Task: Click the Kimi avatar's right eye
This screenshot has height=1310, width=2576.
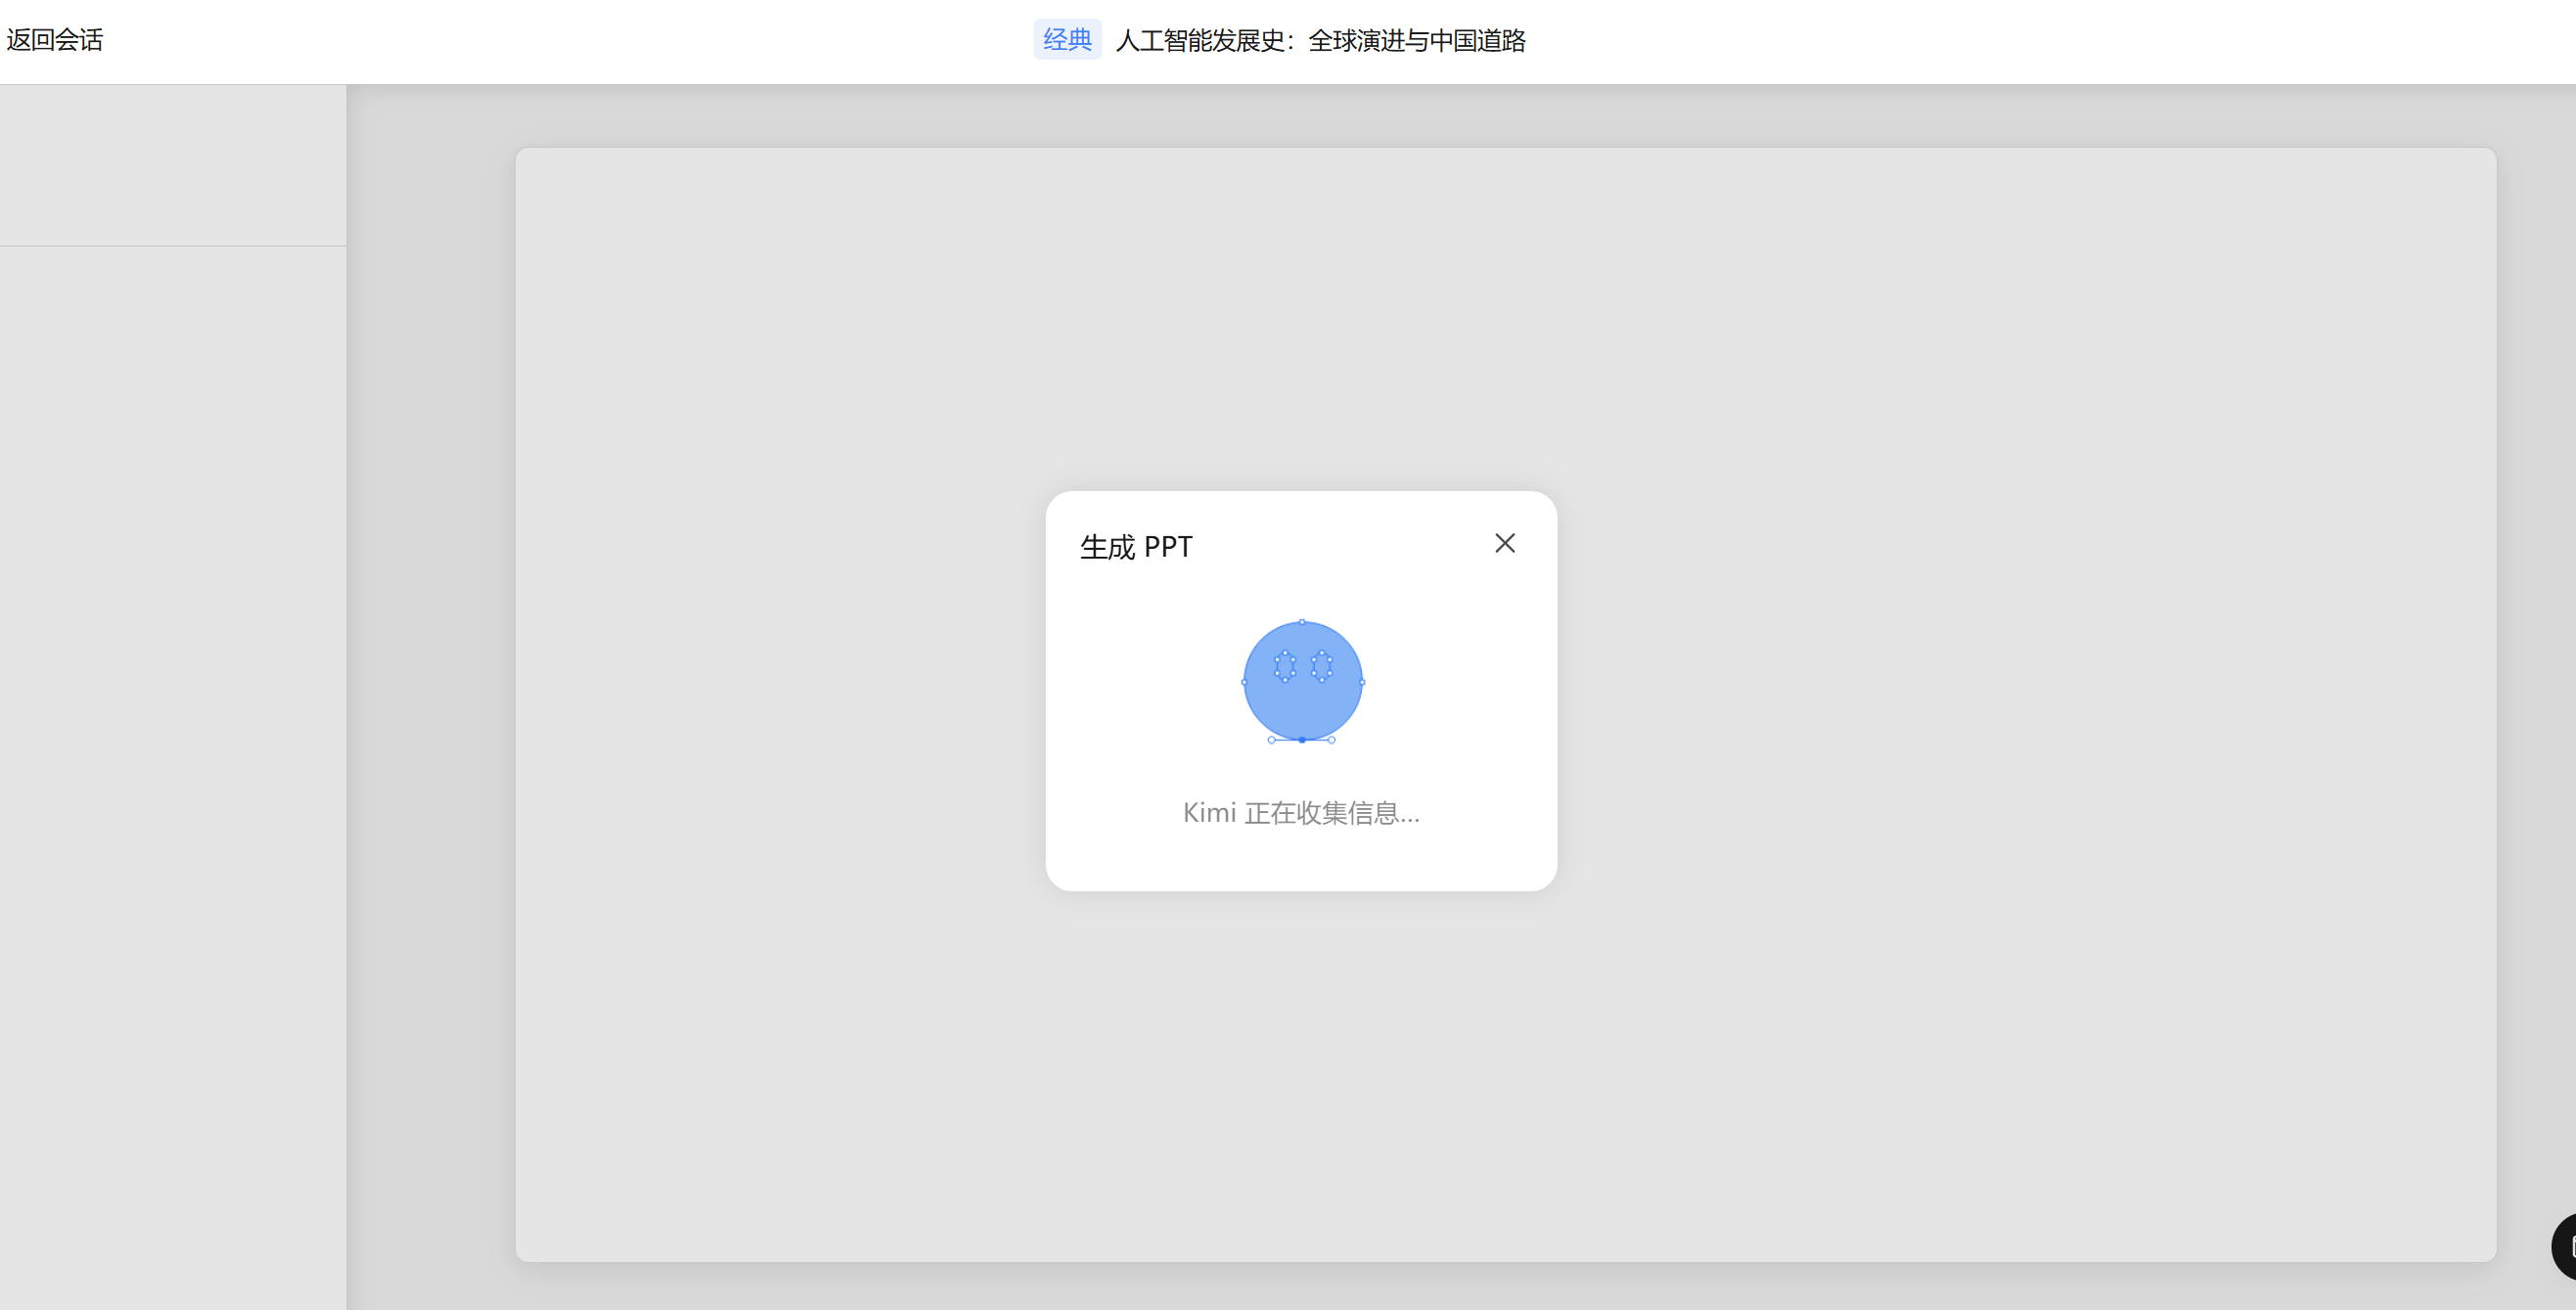Action: pos(1321,666)
